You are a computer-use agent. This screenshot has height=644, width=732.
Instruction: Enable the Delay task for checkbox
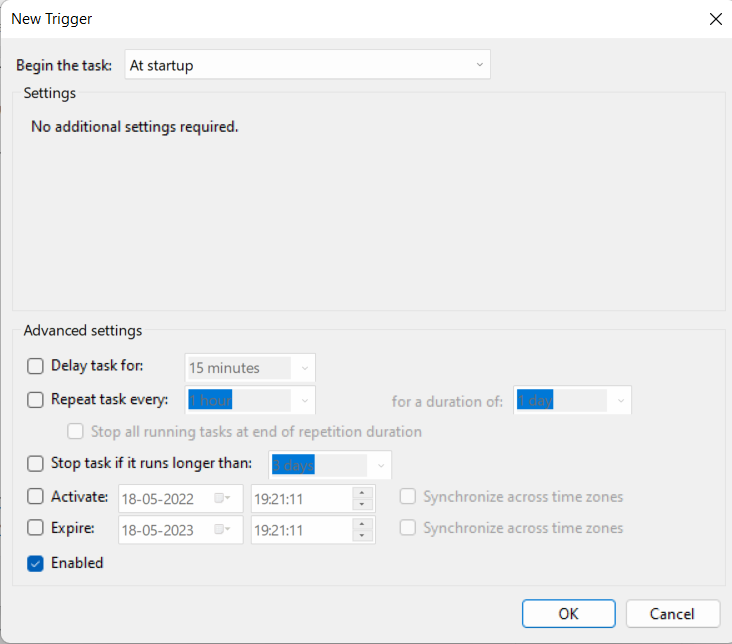[35, 366]
